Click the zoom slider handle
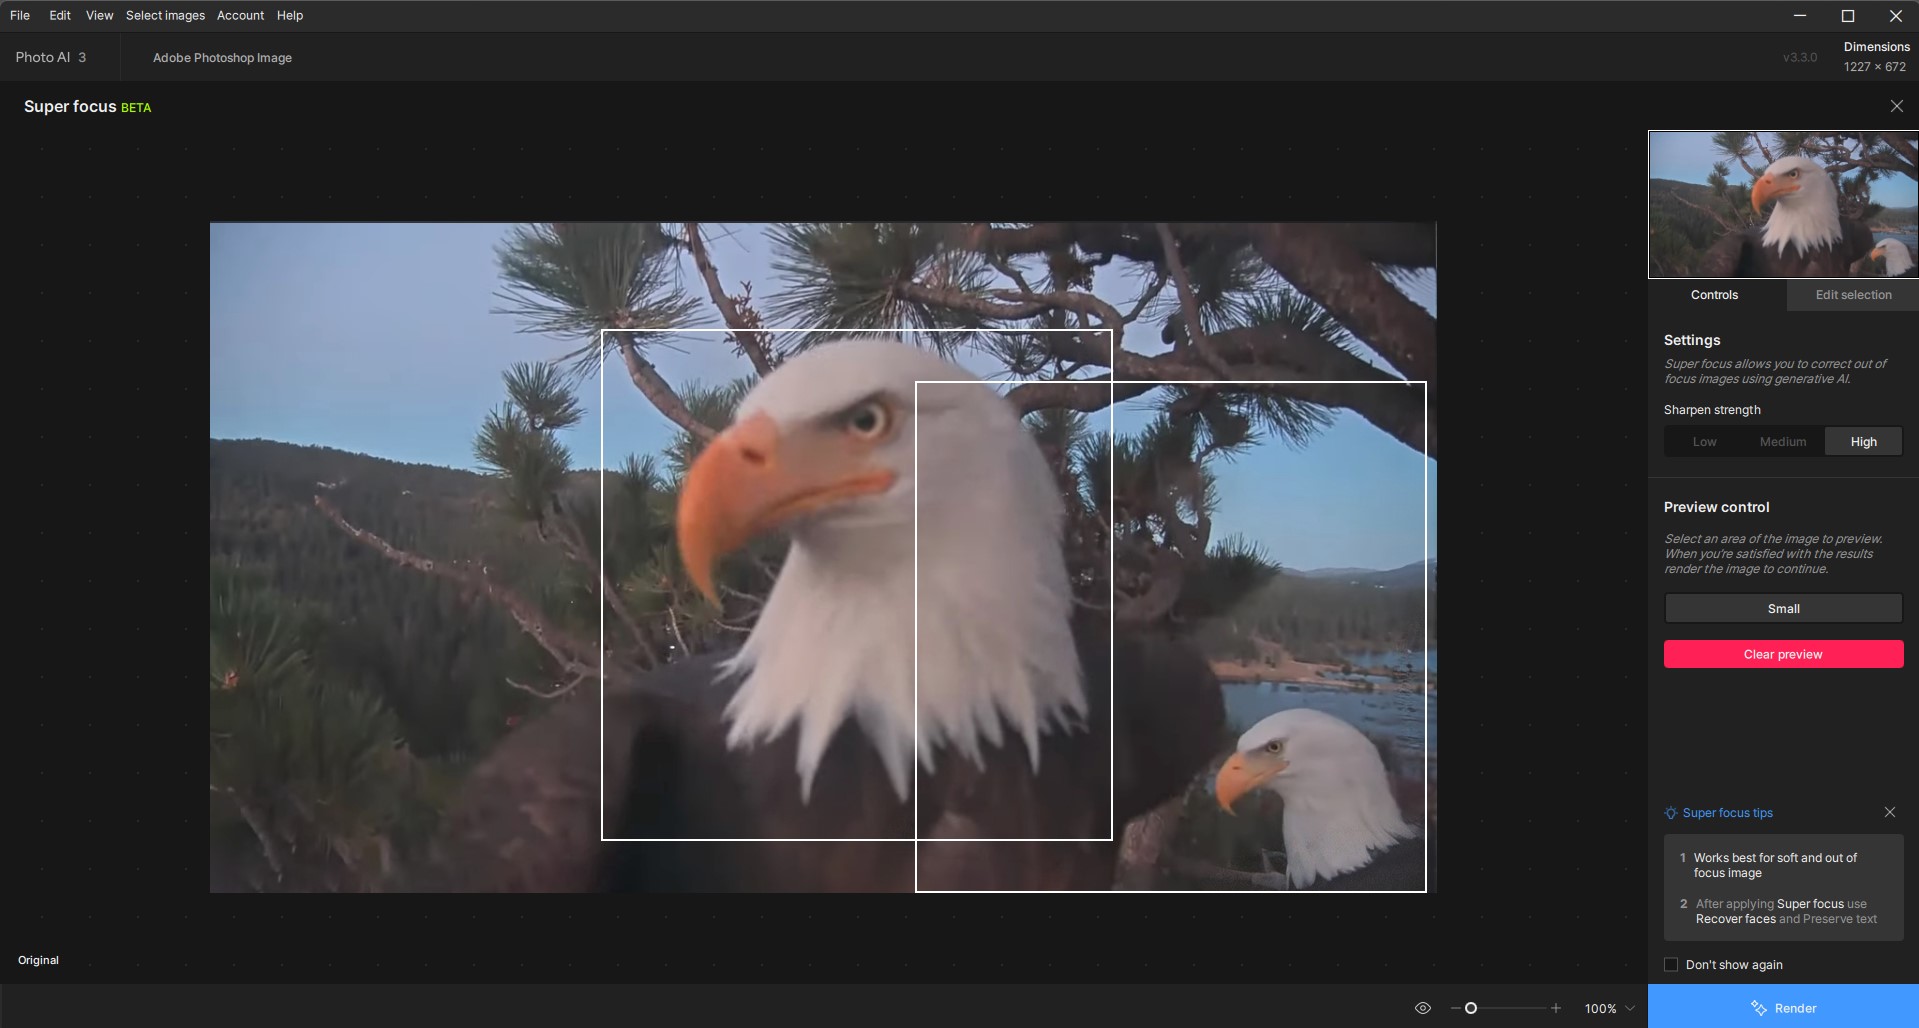The image size is (1919, 1028). pos(1471,1008)
